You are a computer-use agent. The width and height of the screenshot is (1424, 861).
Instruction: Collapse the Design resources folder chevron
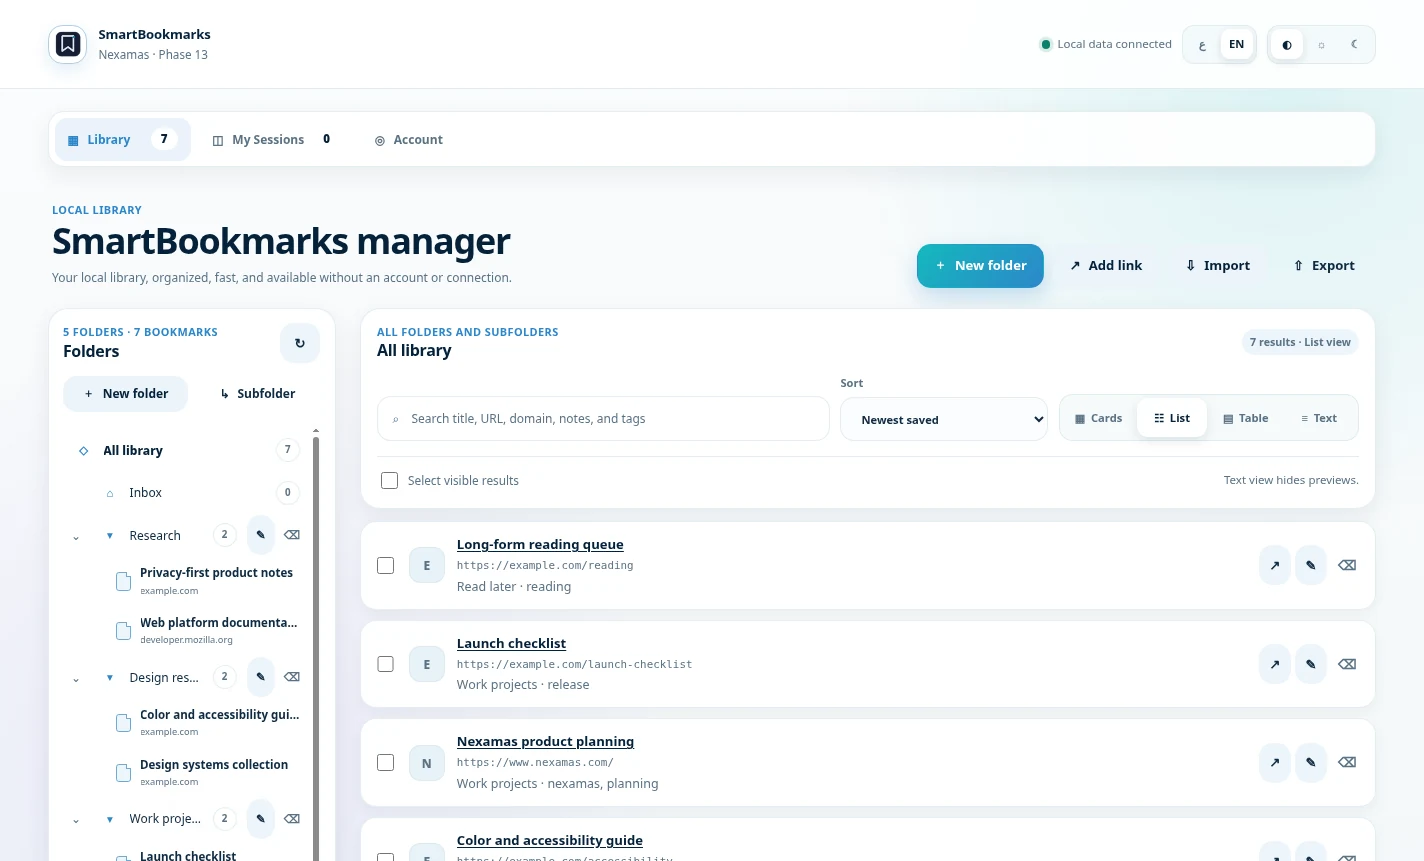[x=76, y=679]
